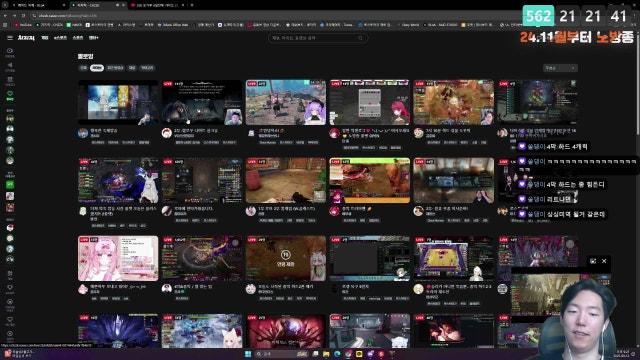The height and width of the screenshot is (360, 640).
Task: Launch the Windows Start button in the taskbar
Action: click(x=248, y=353)
